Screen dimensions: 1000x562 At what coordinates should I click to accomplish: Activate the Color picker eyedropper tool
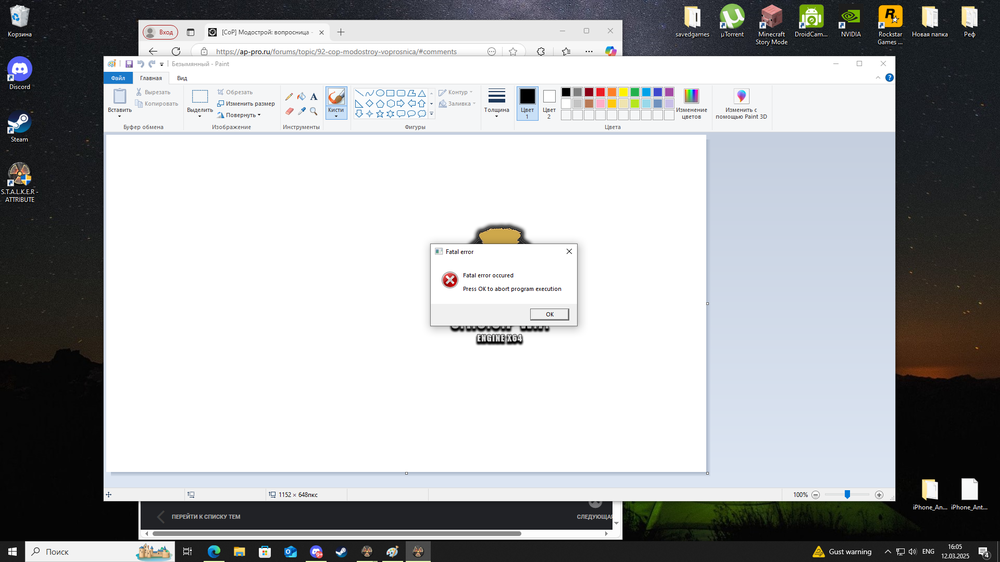(x=301, y=111)
